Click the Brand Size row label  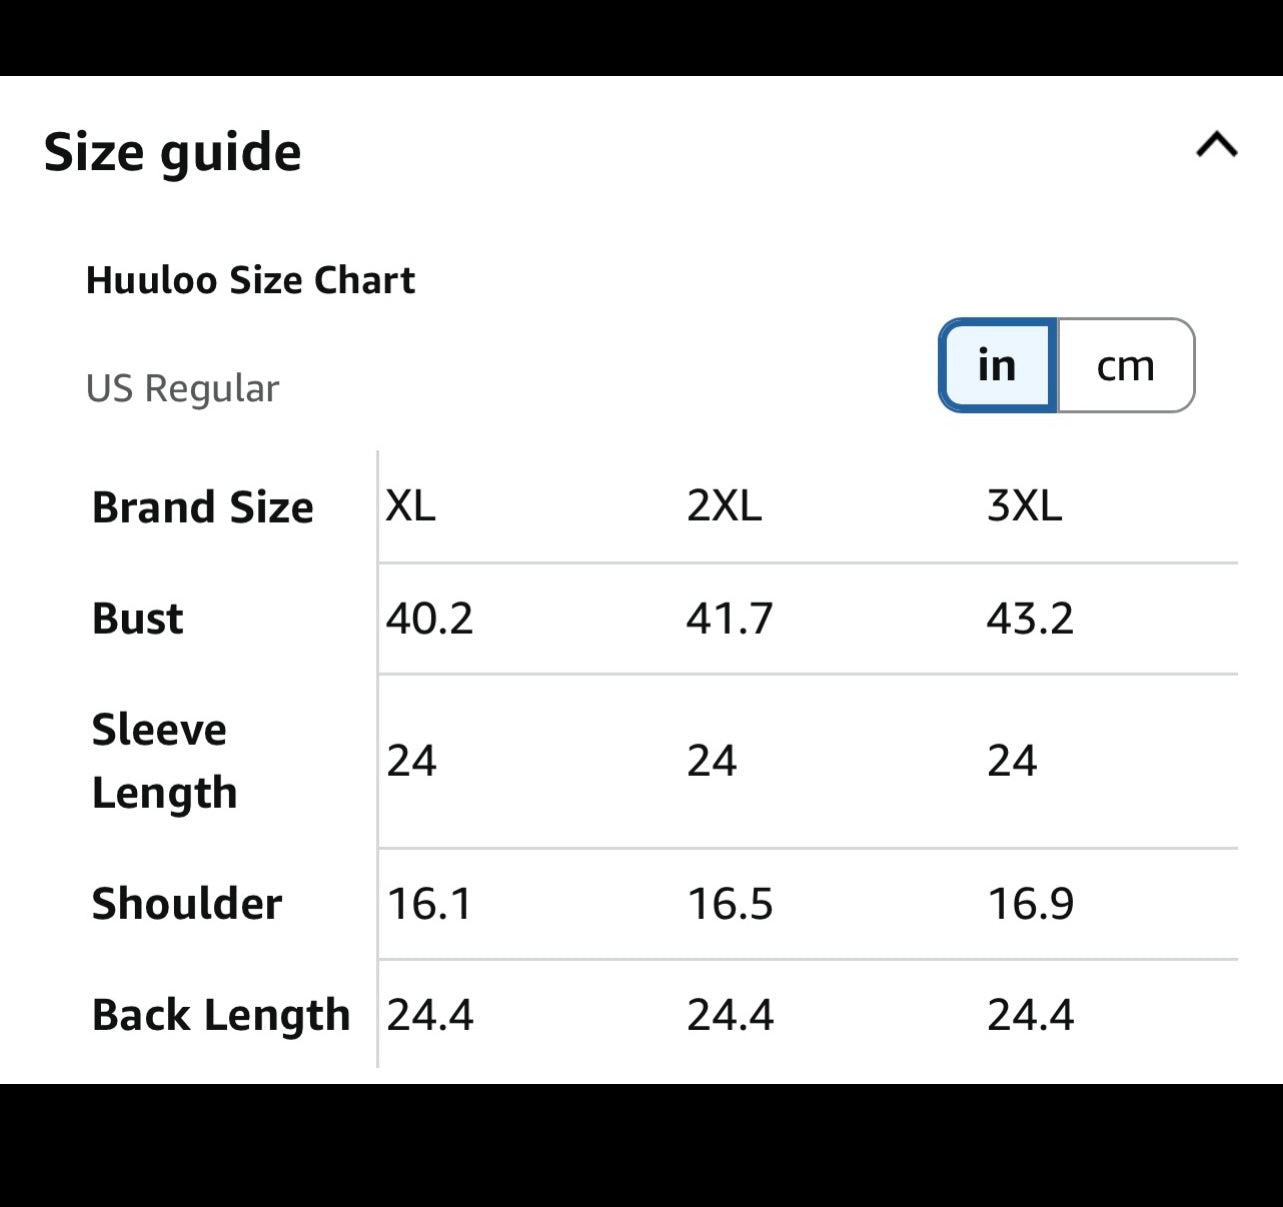tap(203, 507)
